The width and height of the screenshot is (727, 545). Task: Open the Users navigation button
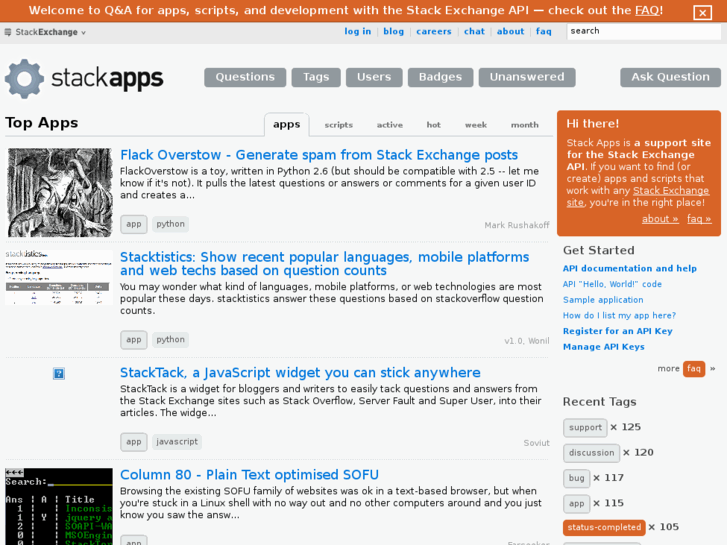pyautogui.click(x=374, y=77)
